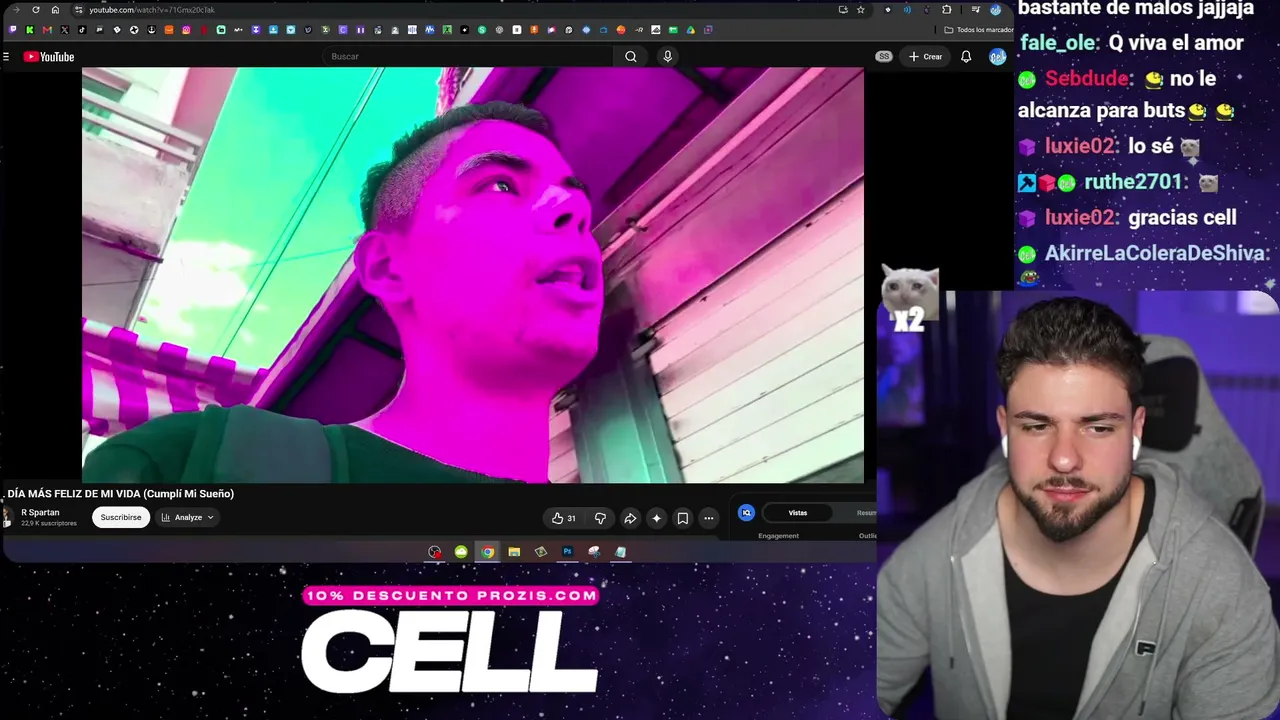Open the Gmail bookmark icon

tap(47, 30)
